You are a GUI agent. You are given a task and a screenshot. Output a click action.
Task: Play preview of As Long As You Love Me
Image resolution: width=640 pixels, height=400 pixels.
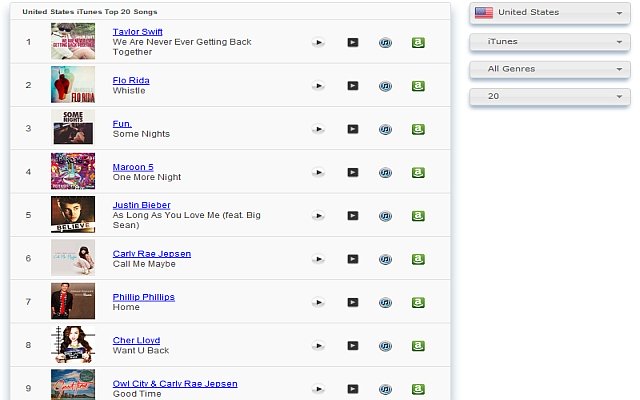(x=318, y=216)
